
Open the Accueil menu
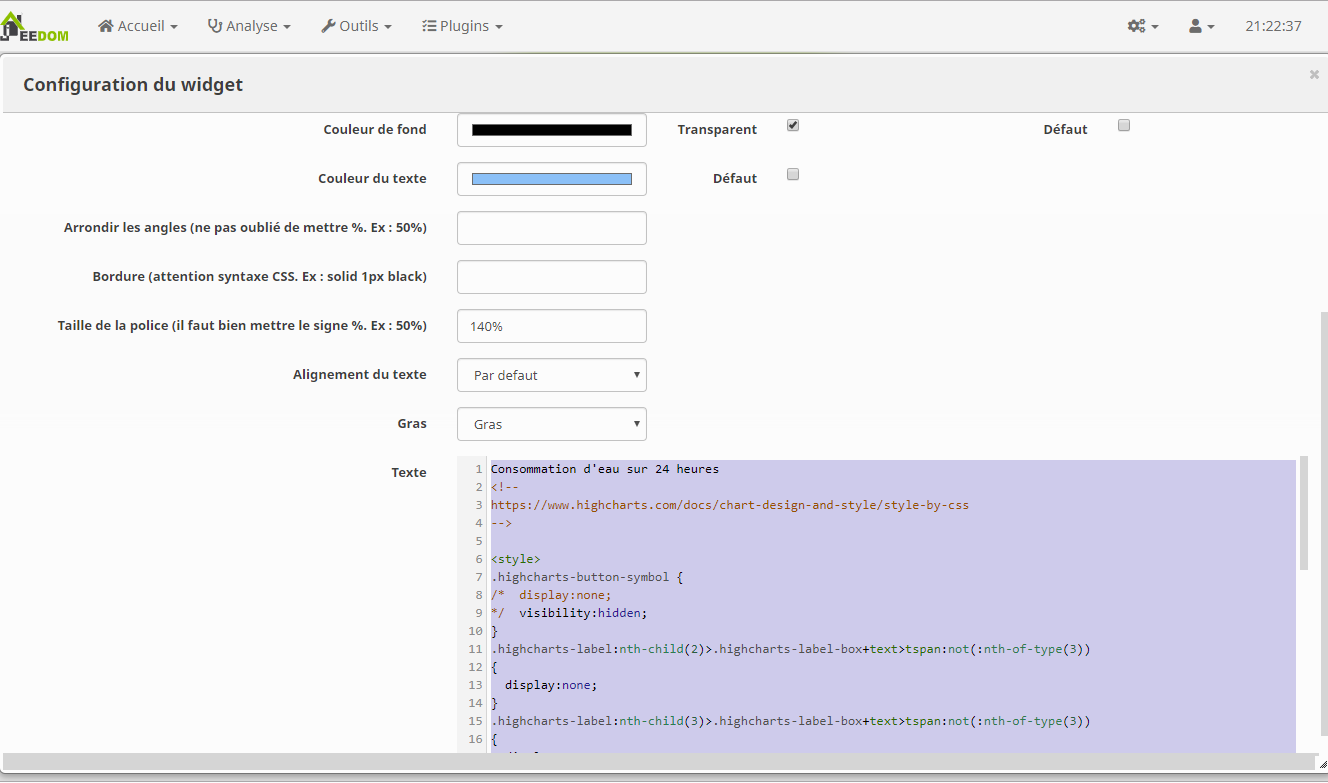(138, 26)
